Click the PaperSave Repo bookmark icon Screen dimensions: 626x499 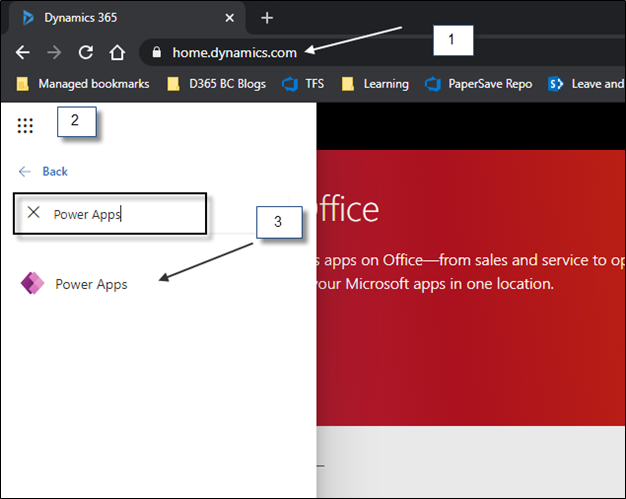tap(432, 84)
